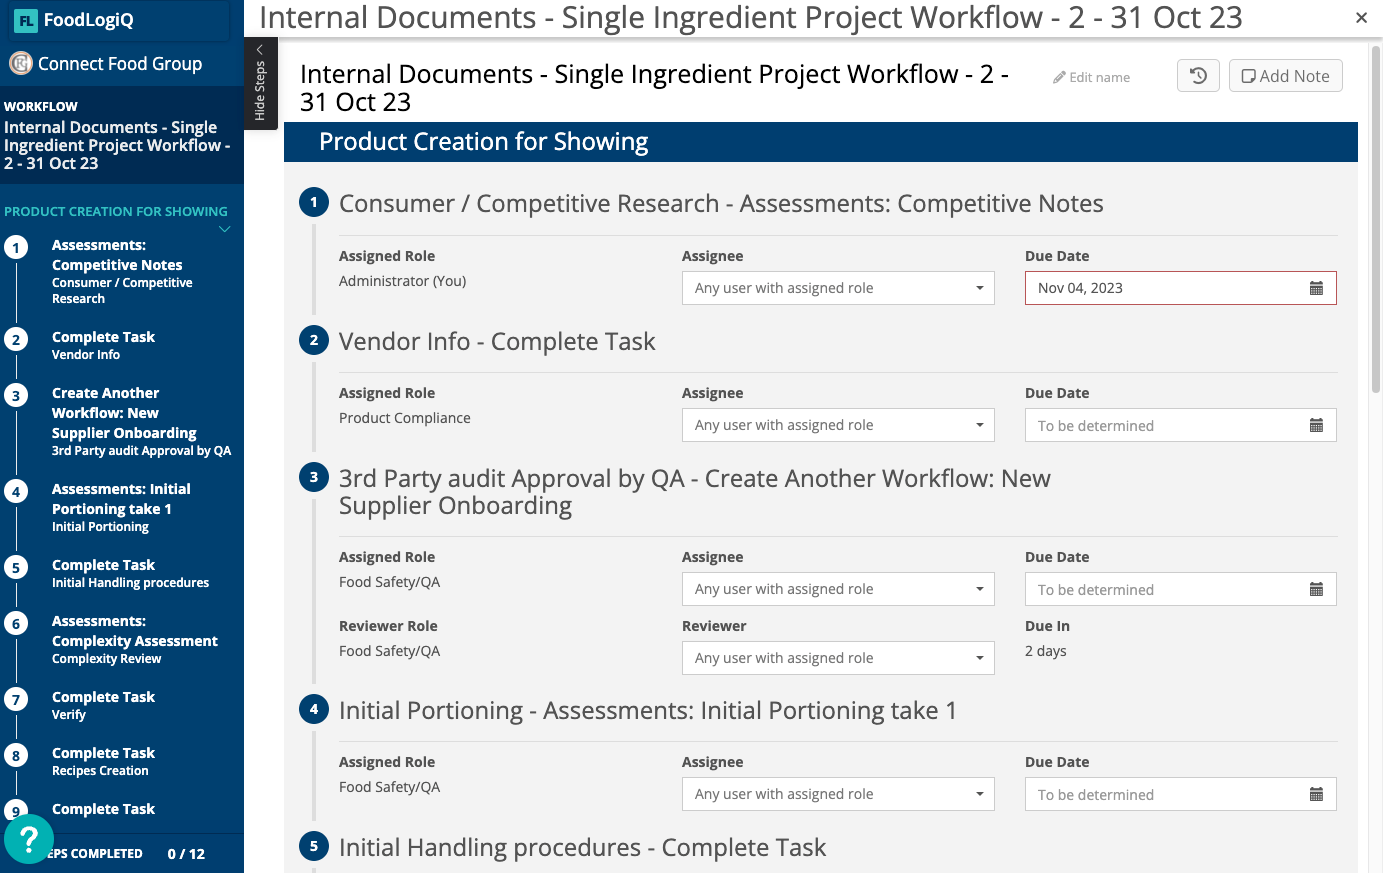The image size is (1383, 873).
Task: Click the Add Note button
Action: [x=1285, y=76]
